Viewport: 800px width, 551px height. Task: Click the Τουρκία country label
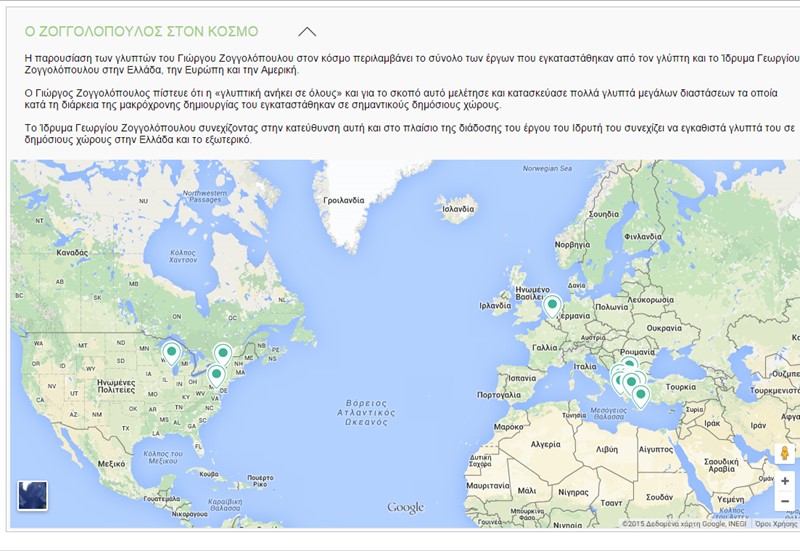(x=680, y=386)
